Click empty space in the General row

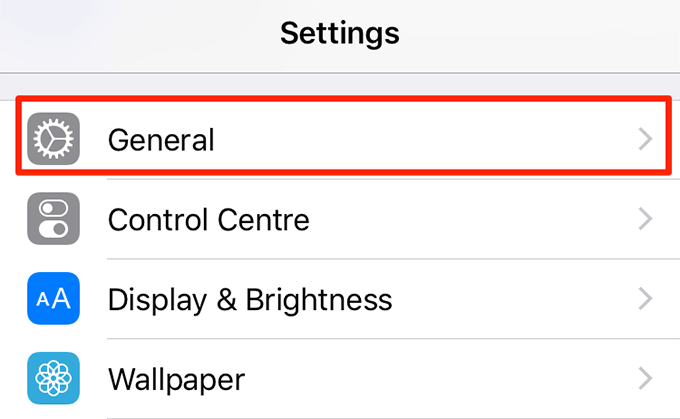[x=430, y=139]
